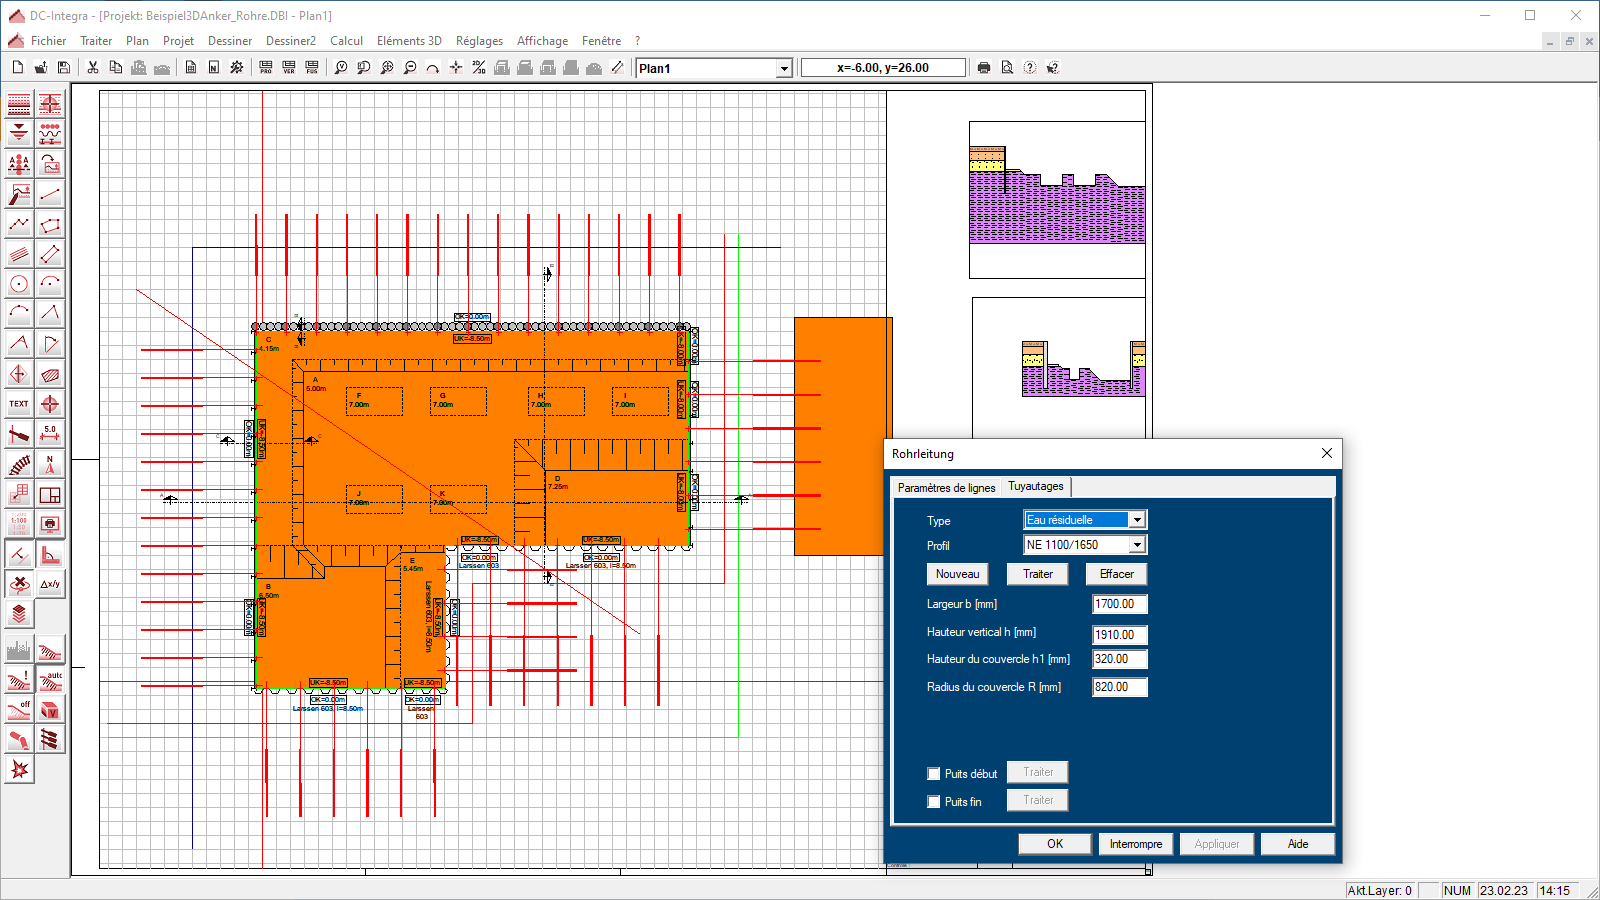Select the TEXT tool in left toolbar
The image size is (1600, 900).
[19, 404]
